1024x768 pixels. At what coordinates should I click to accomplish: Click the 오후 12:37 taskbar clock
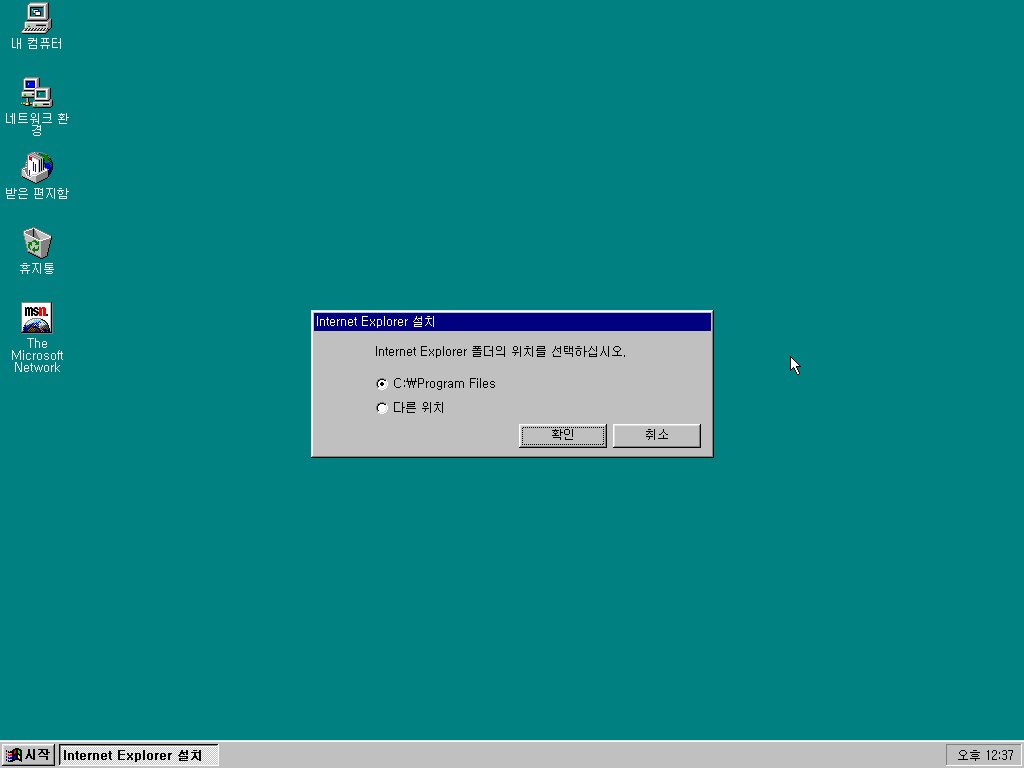(984, 756)
